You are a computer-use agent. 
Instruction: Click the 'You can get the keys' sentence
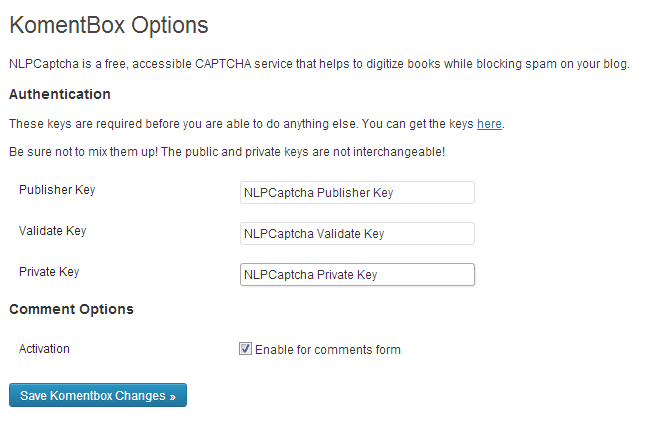pos(433,124)
